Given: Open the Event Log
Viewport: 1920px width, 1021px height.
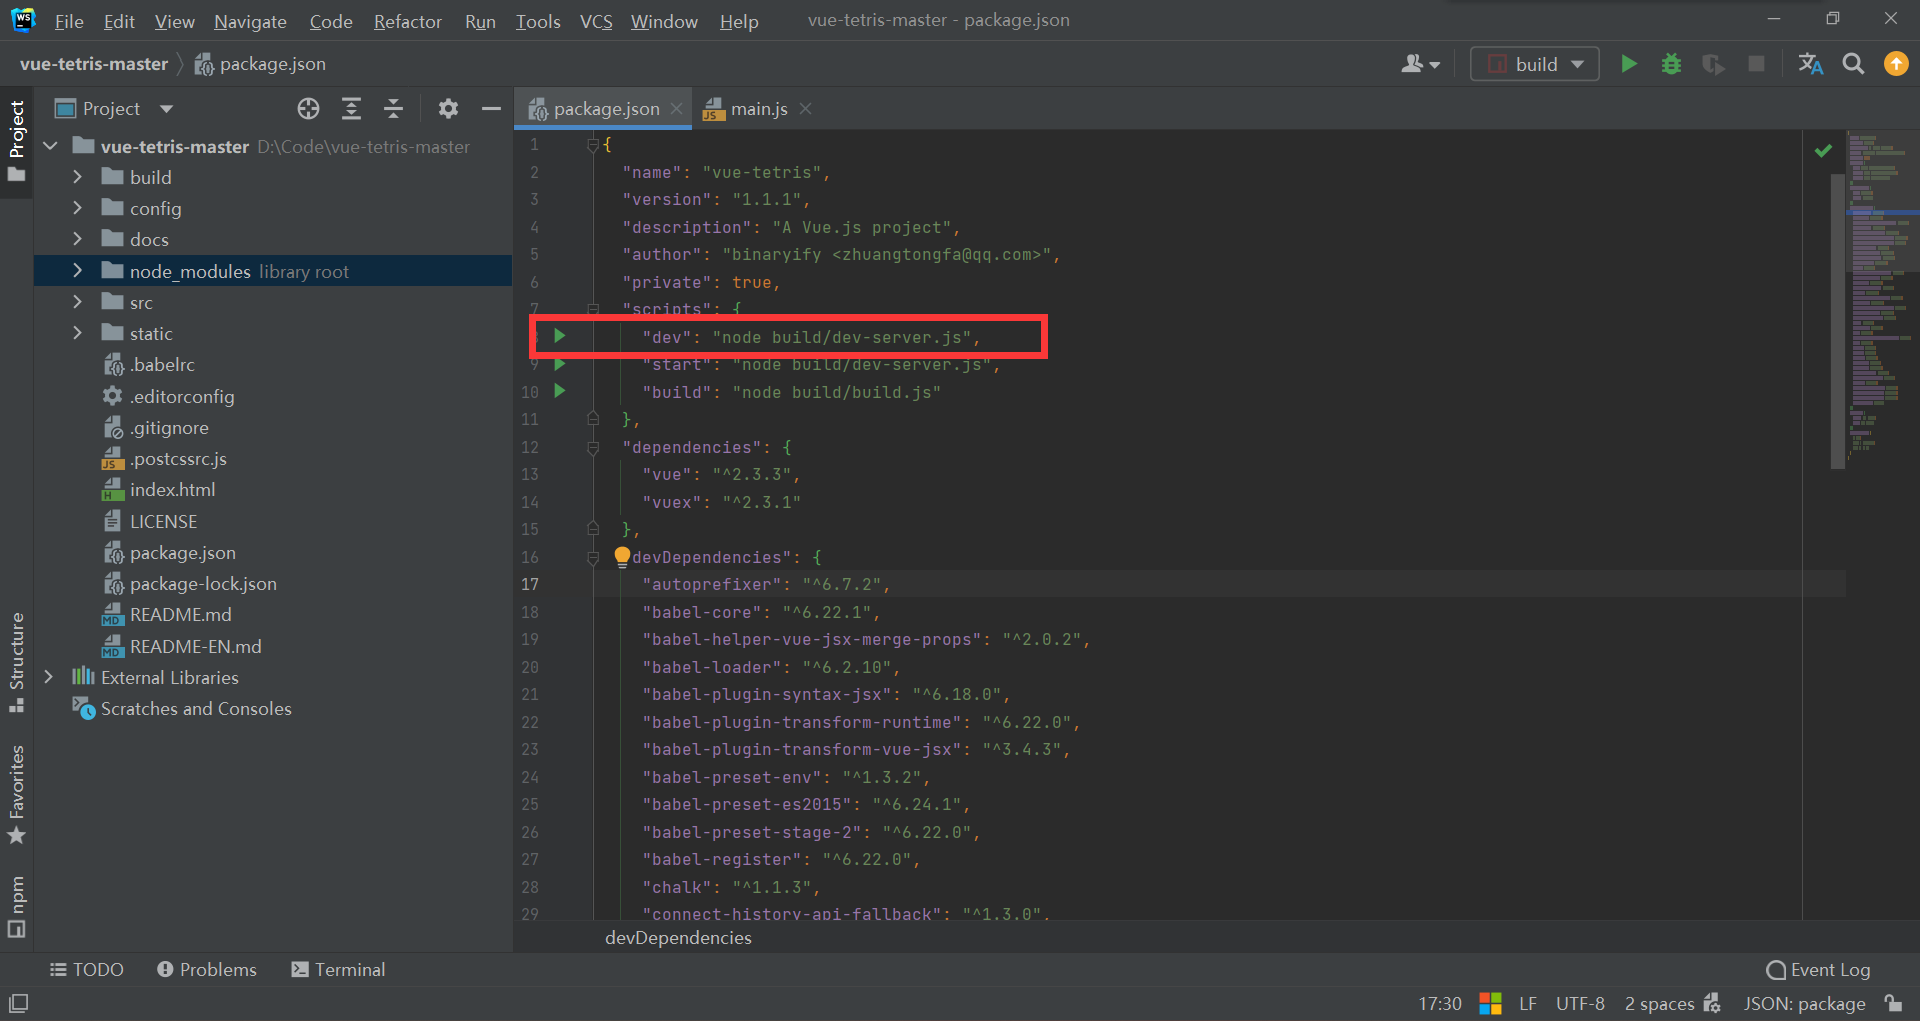Looking at the screenshot, I should tap(1818, 969).
